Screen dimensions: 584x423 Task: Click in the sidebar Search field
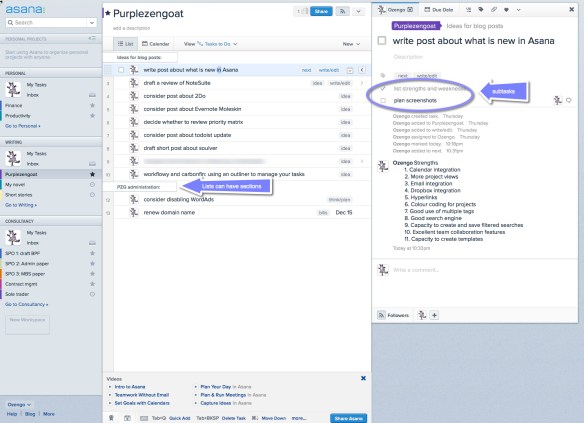47,23
